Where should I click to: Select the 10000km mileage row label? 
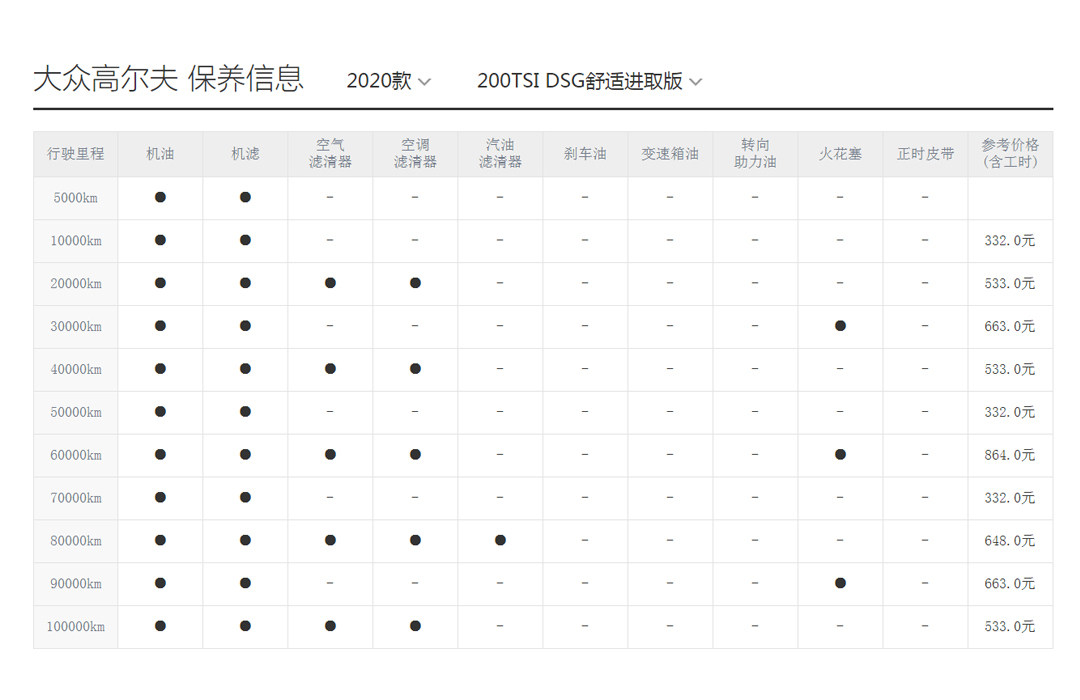[75, 241]
